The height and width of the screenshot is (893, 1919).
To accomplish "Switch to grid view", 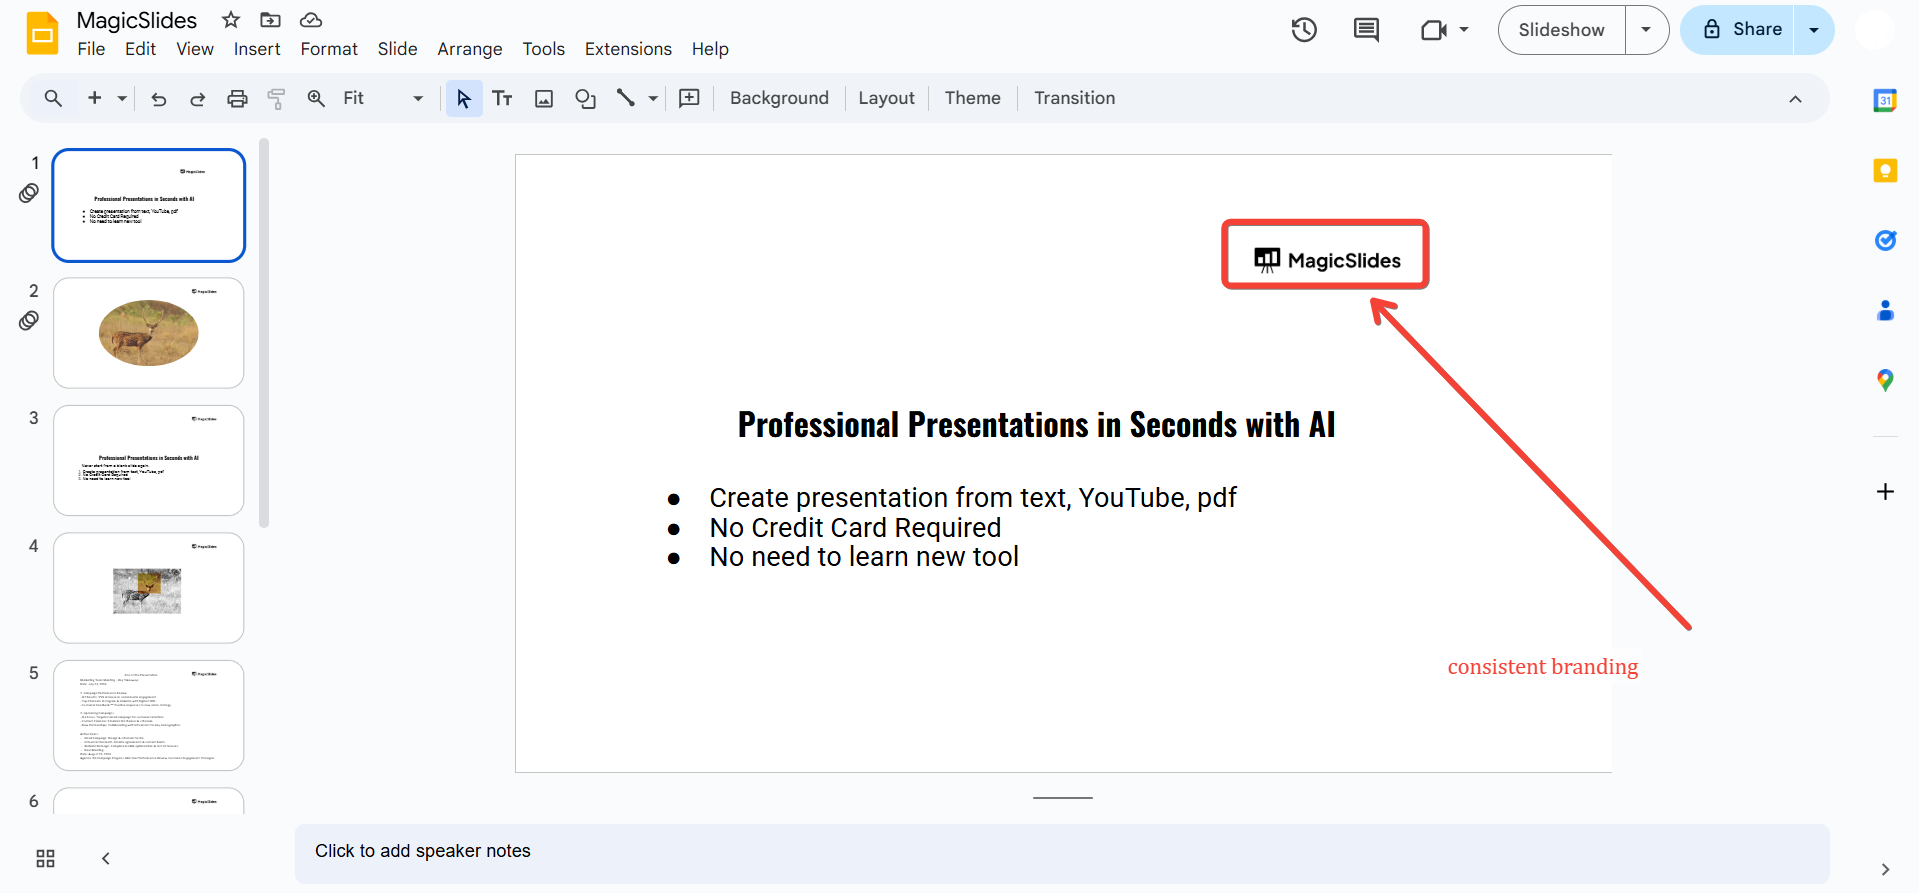I will [x=45, y=859].
